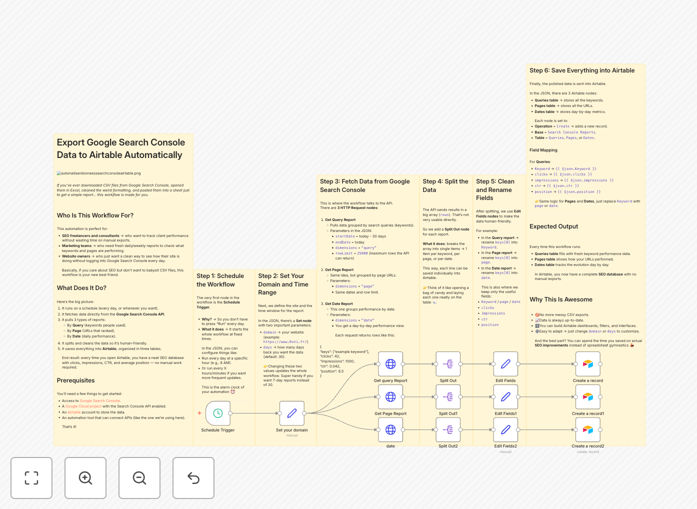The height and width of the screenshot is (509, 697).
Task: Open the Airtable Create a record1 node
Action: pyautogui.click(x=588, y=397)
